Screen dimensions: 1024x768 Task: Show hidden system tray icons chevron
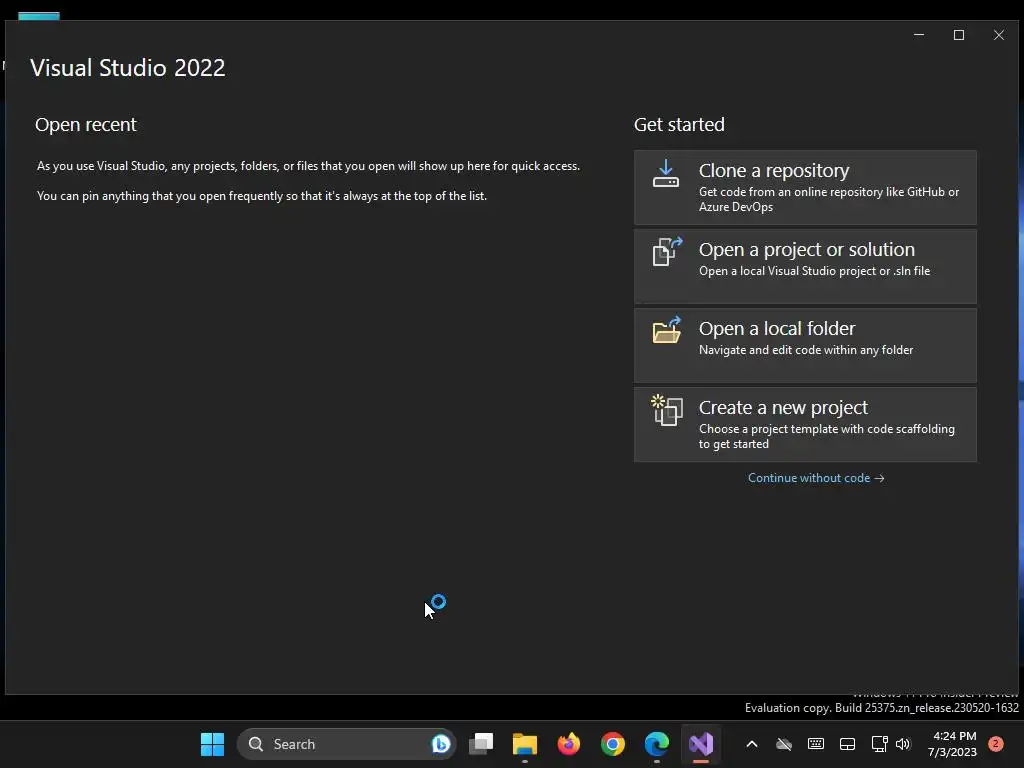click(752, 744)
